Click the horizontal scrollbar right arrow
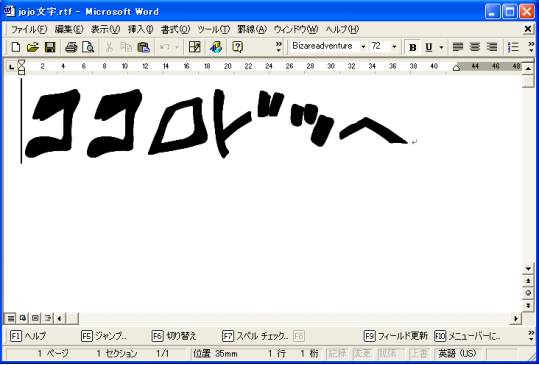This screenshot has height=365, width=539. [x=516, y=319]
